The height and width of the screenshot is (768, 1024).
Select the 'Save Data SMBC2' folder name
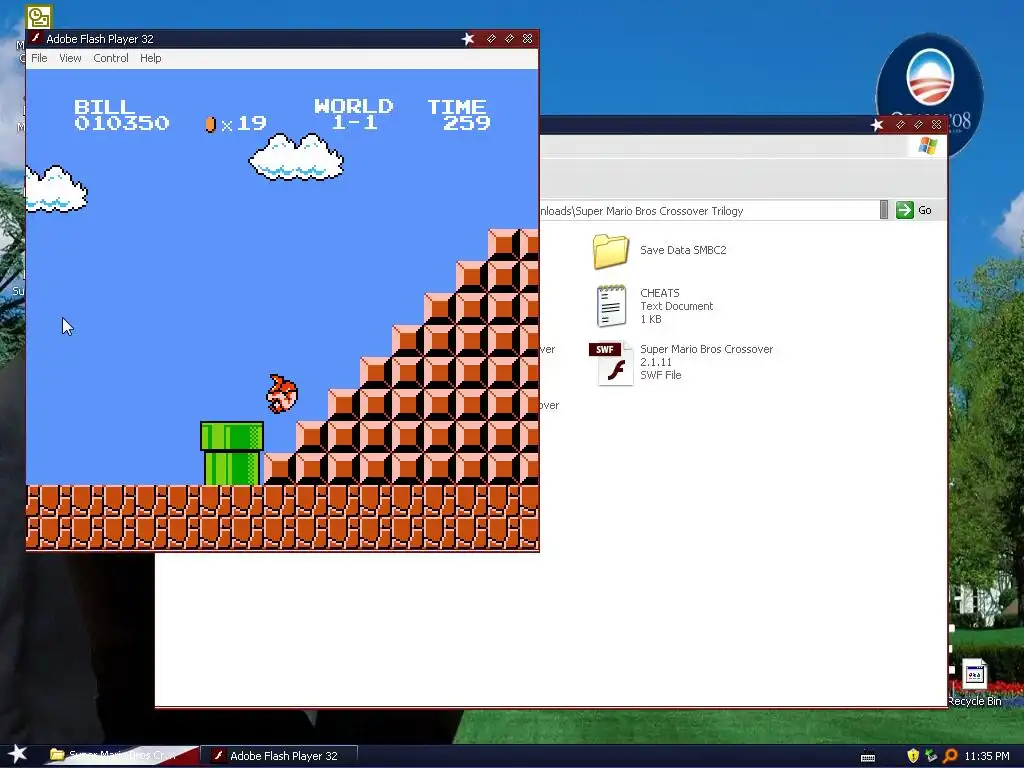683,250
